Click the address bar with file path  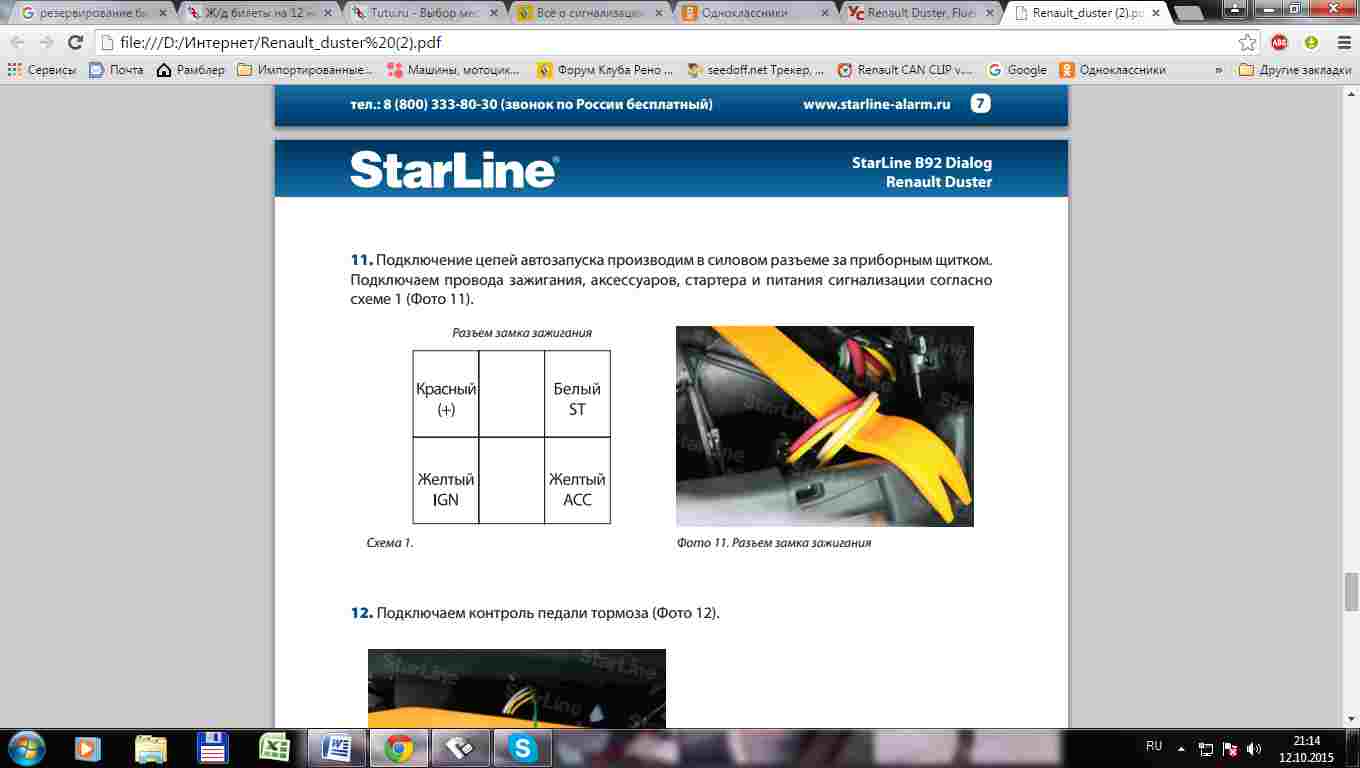660,43
